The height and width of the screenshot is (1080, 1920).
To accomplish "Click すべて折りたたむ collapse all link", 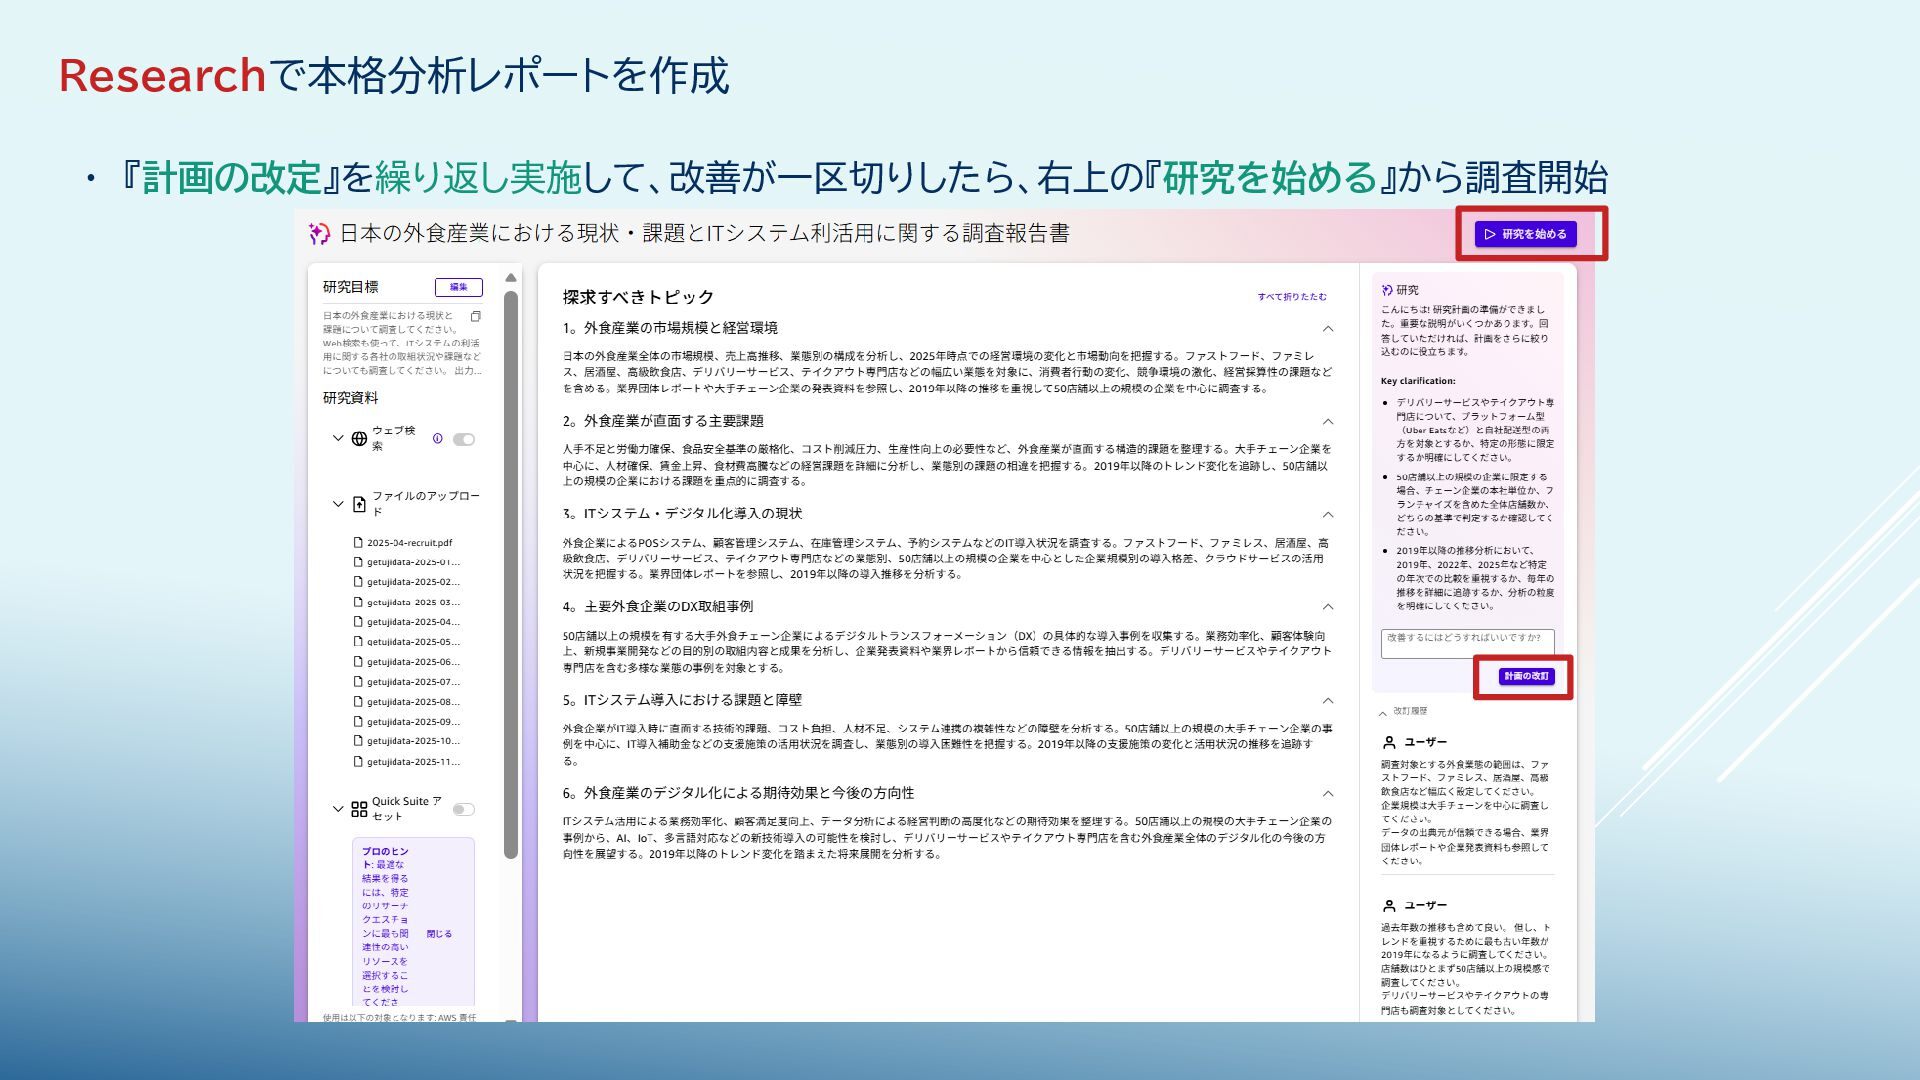I will pyautogui.click(x=1292, y=297).
